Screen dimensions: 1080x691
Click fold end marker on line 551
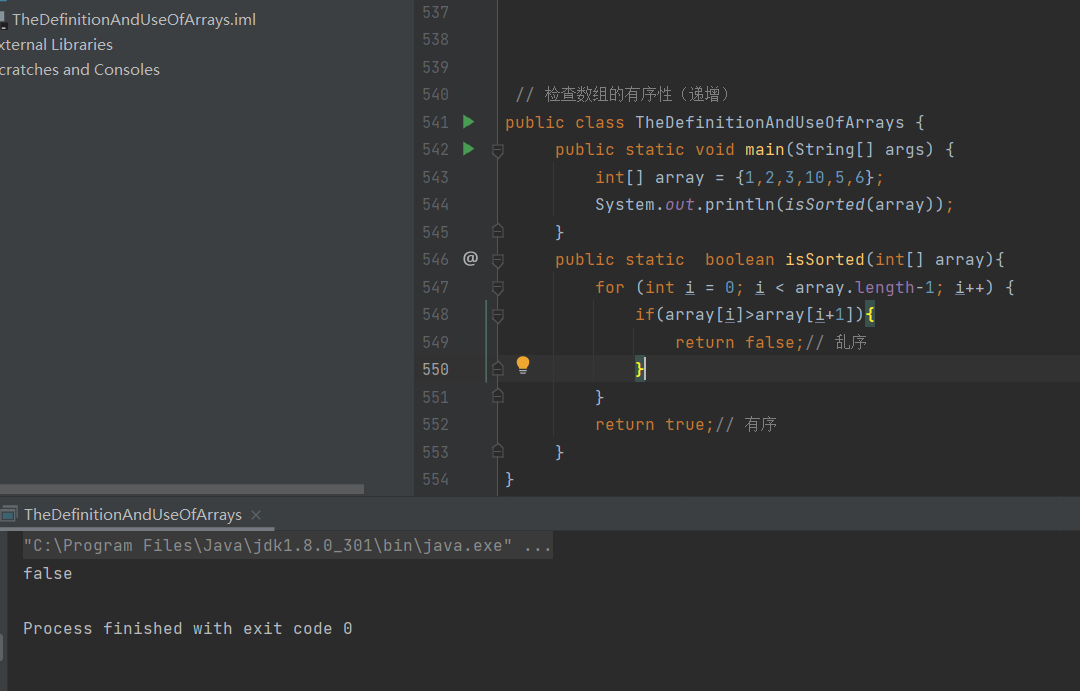click(x=498, y=396)
